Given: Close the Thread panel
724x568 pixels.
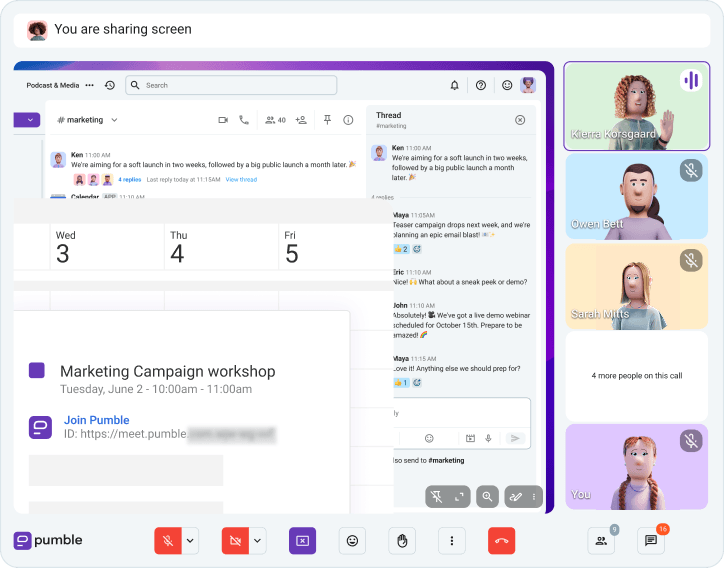Looking at the screenshot, I should click(520, 120).
